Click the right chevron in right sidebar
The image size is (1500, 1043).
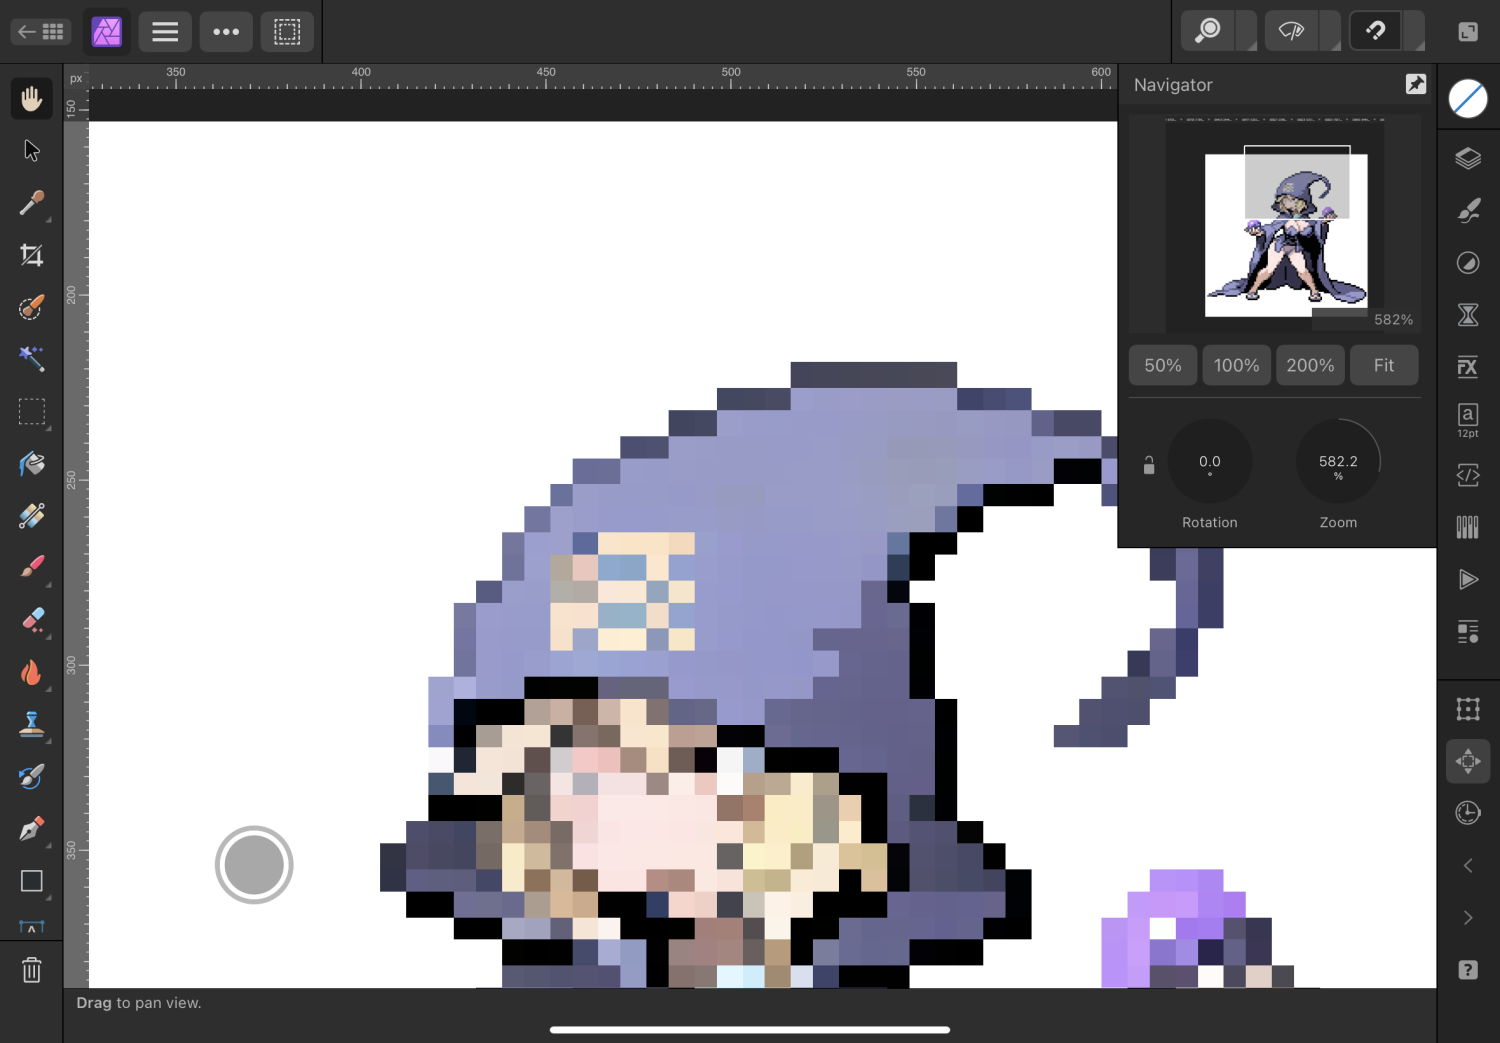point(1467,918)
